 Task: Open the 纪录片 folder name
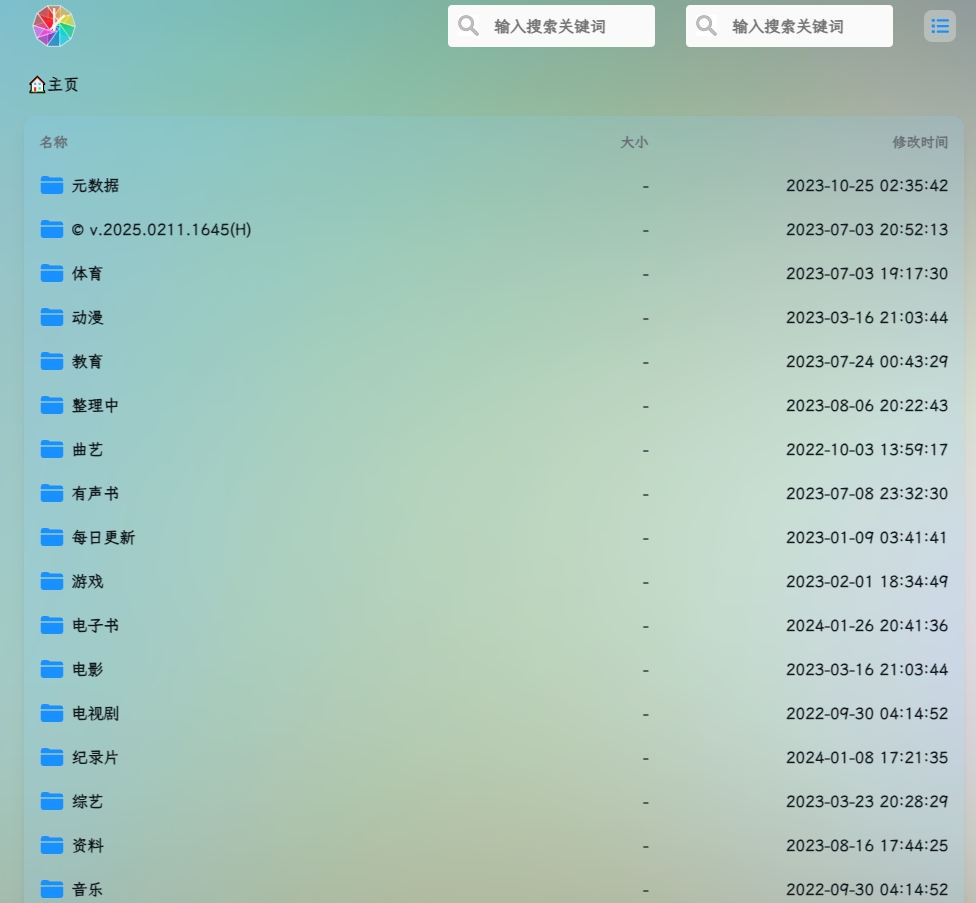[x=95, y=757]
